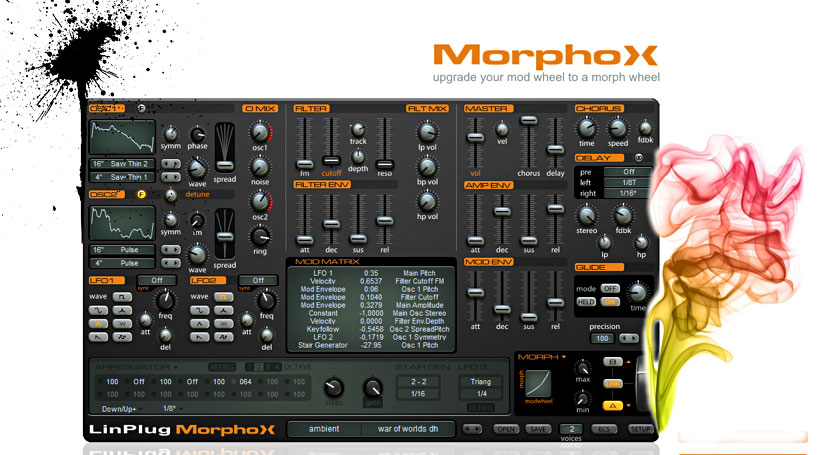Open LFO2 sync Off dropdown
This screenshot has height=455, width=819.
click(x=258, y=281)
